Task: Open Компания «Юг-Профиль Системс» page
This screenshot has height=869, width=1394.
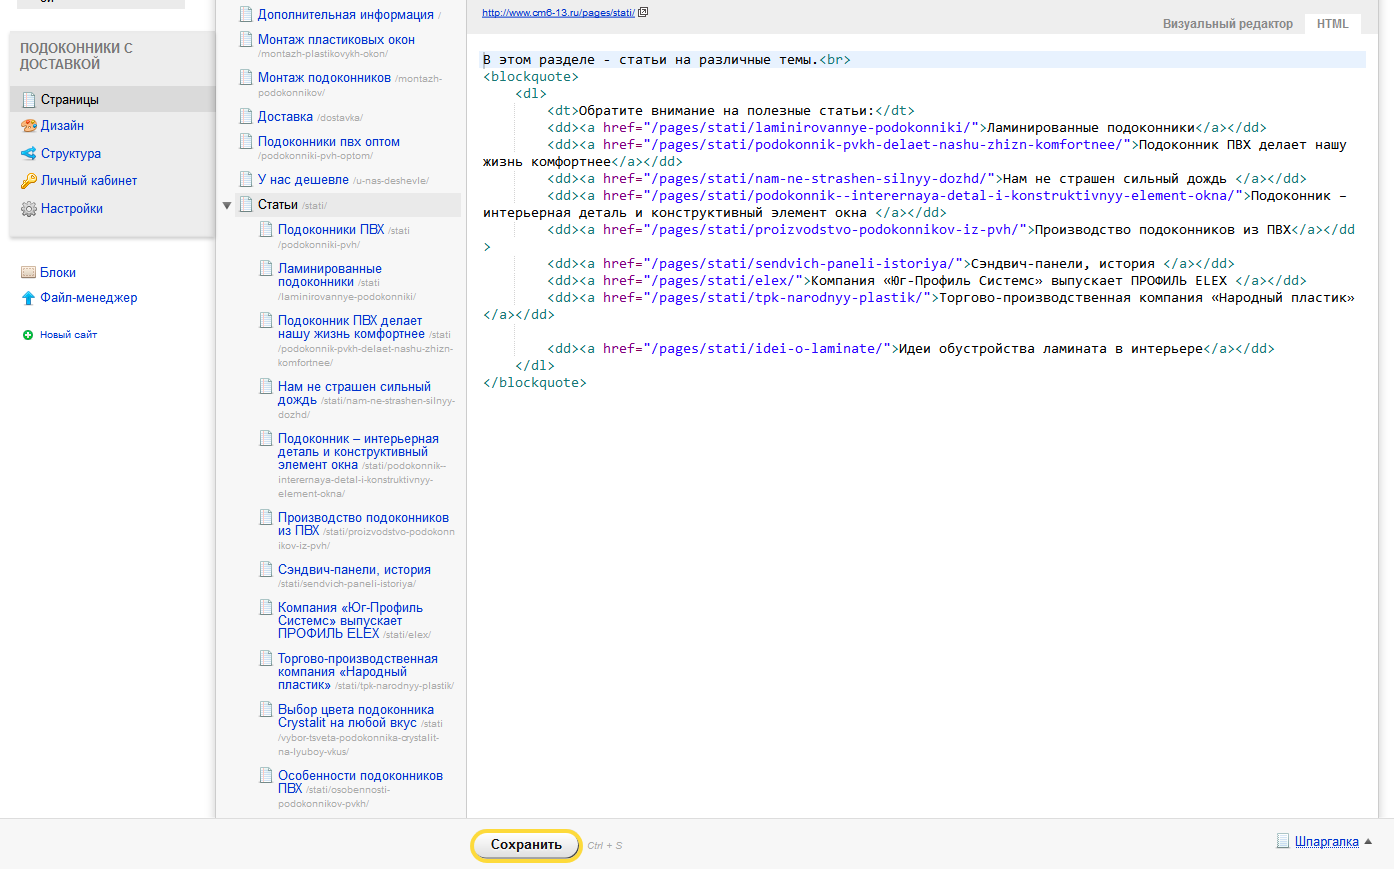Action: click(x=350, y=620)
